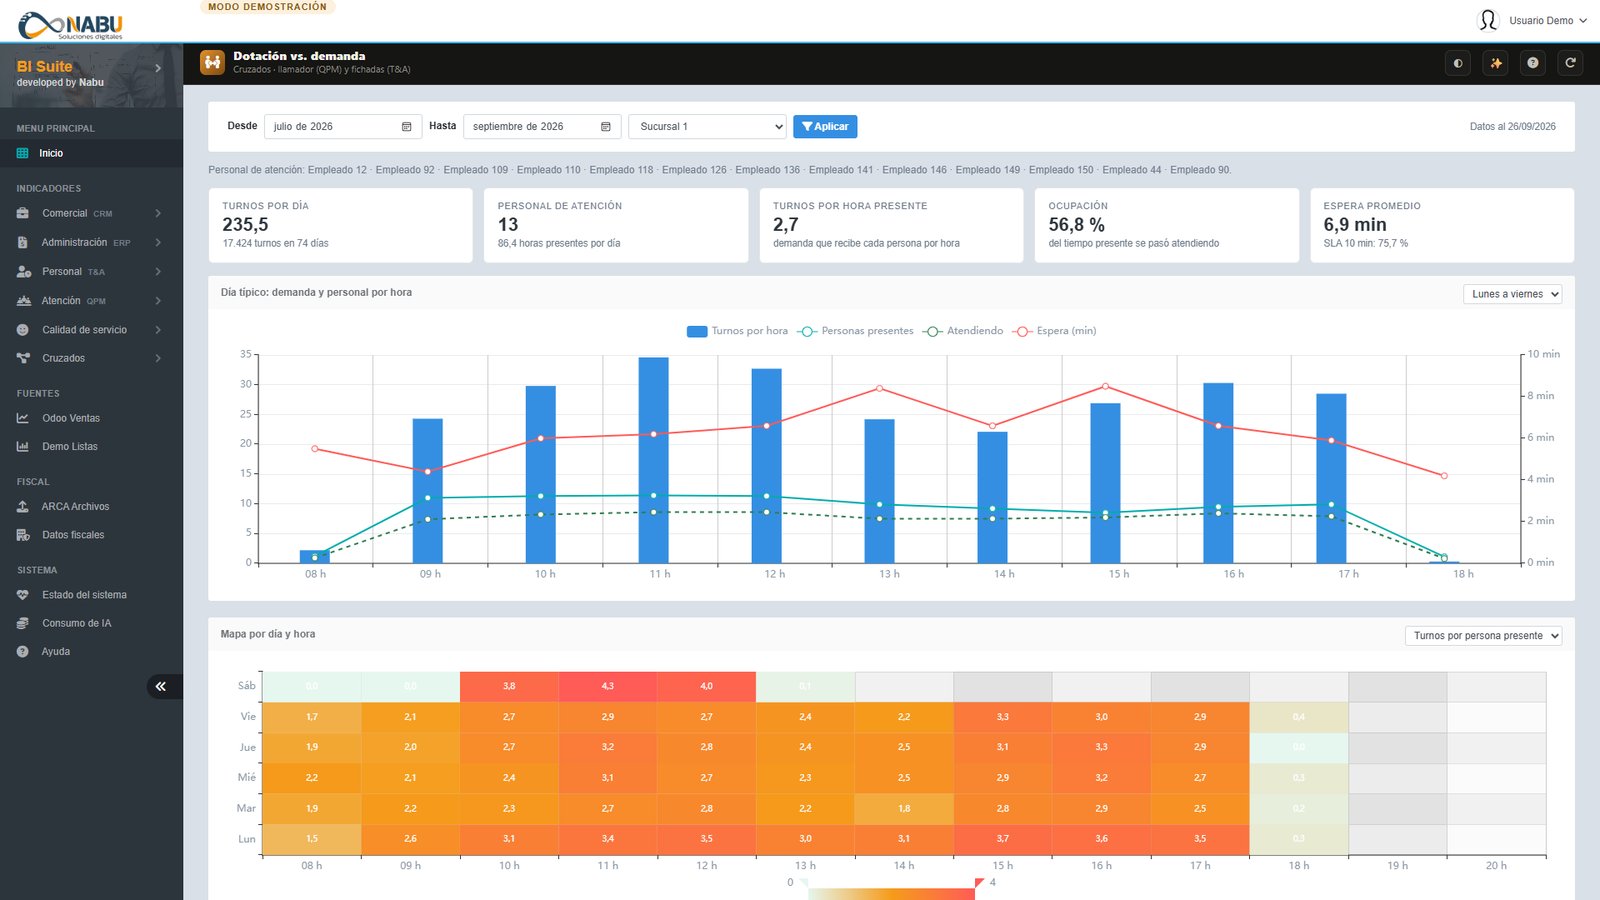Collapse the sidebar with the double-chevron button

click(x=161, y=686)
